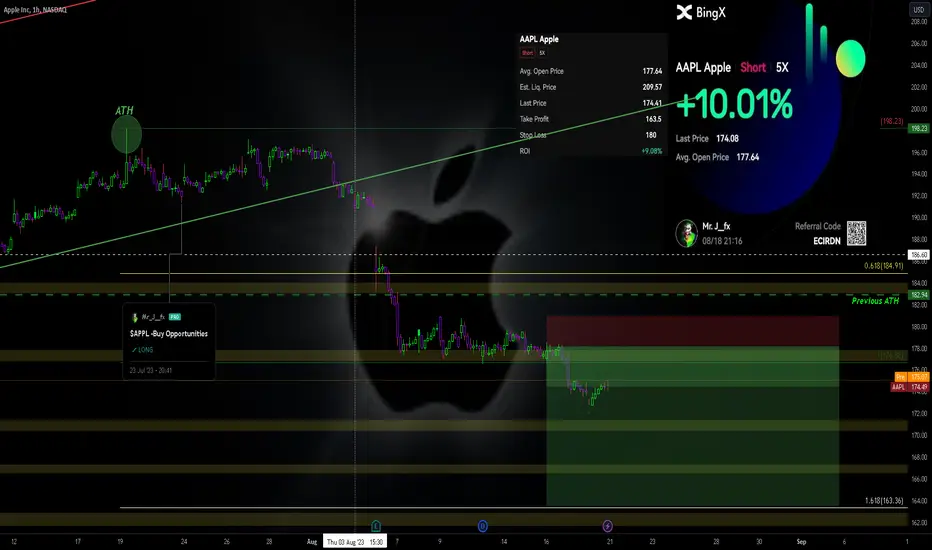
Task: Click the 162.00 price axis label
Action: [x=919, y=523]
